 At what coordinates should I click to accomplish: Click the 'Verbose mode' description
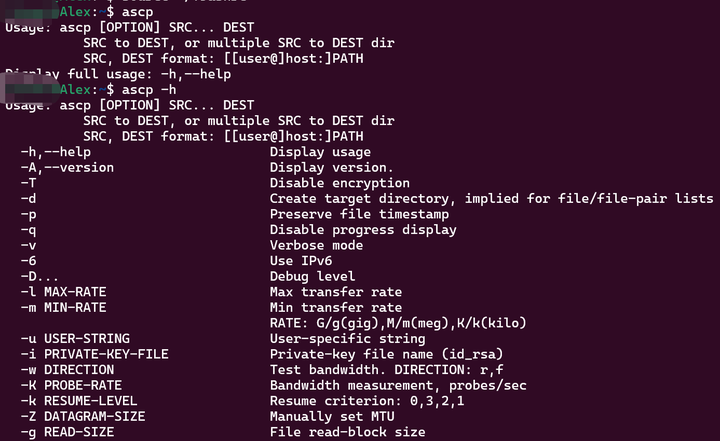(x=316, y=245)
